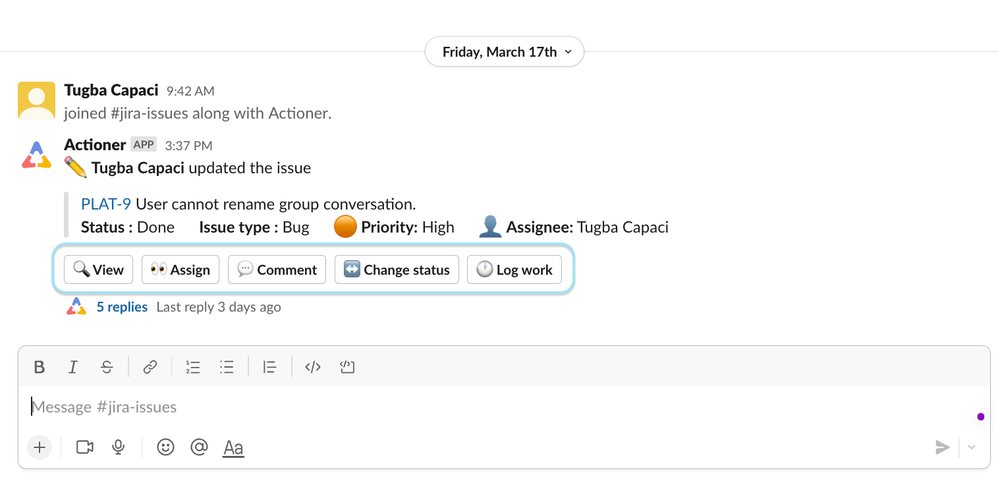Record an audio clip with microphone
The width and height of the screenshot is (998, 477).
[118, 448]
